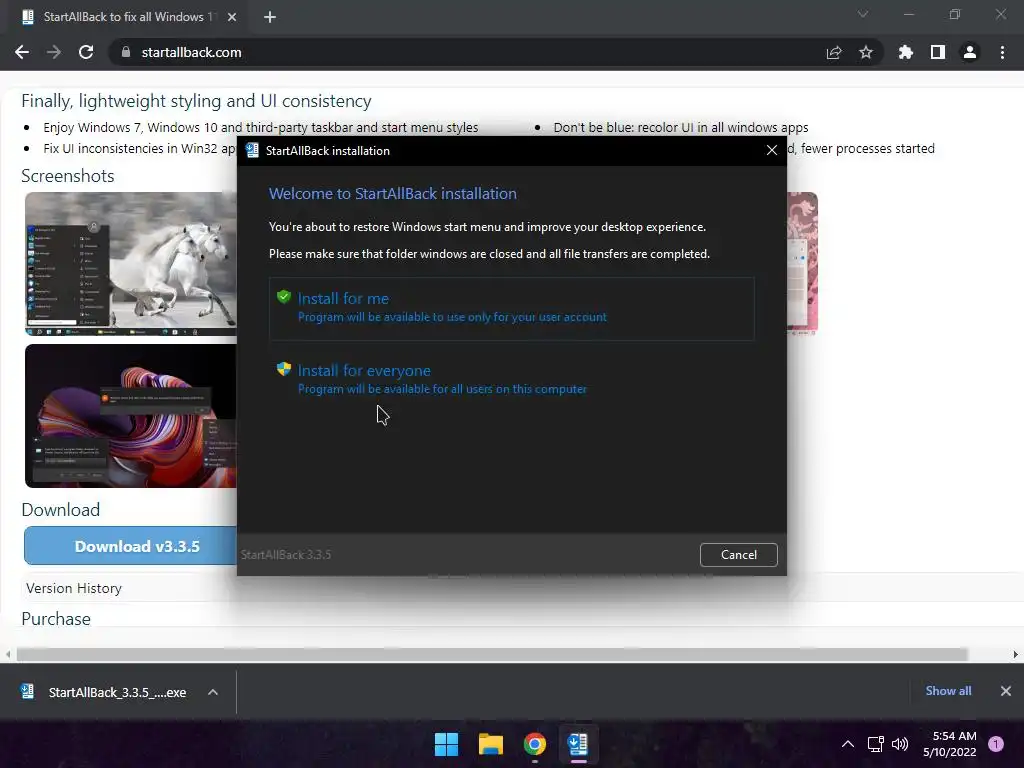The image size is (1024, 768).
Task: Click the Download v3.3.5 button
Action: pos(131,546)
